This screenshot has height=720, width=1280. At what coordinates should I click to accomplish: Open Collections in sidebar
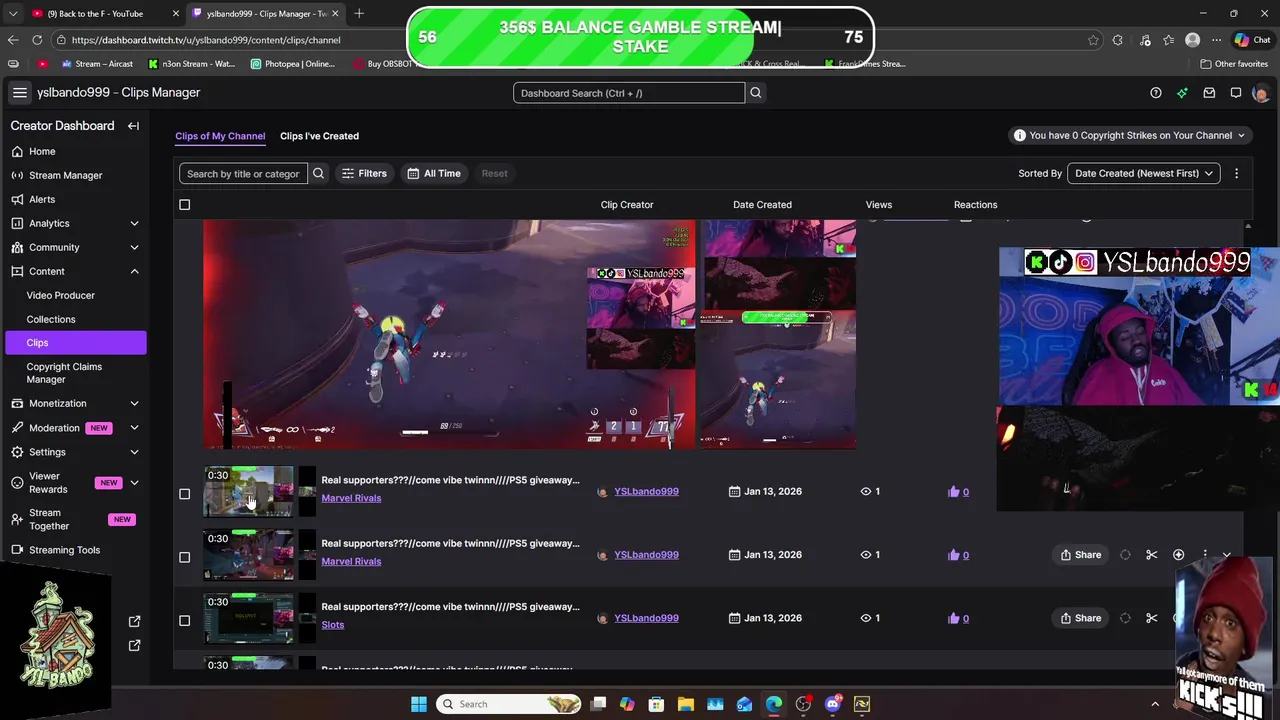click(51, 319)
